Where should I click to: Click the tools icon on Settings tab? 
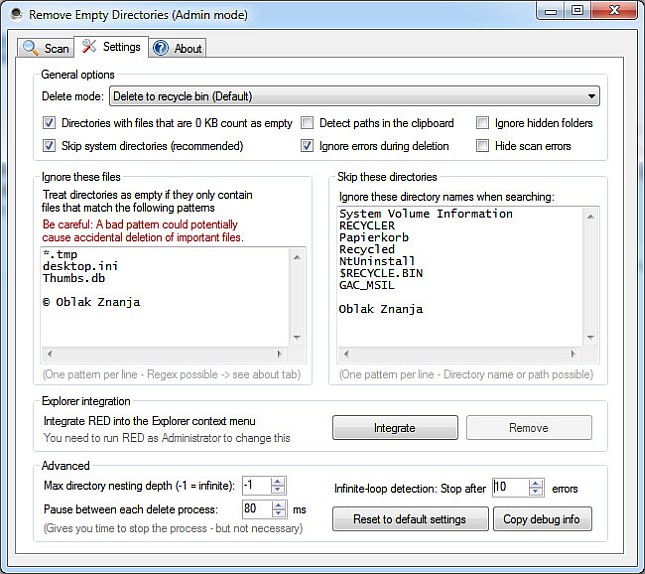pos(89,47)
